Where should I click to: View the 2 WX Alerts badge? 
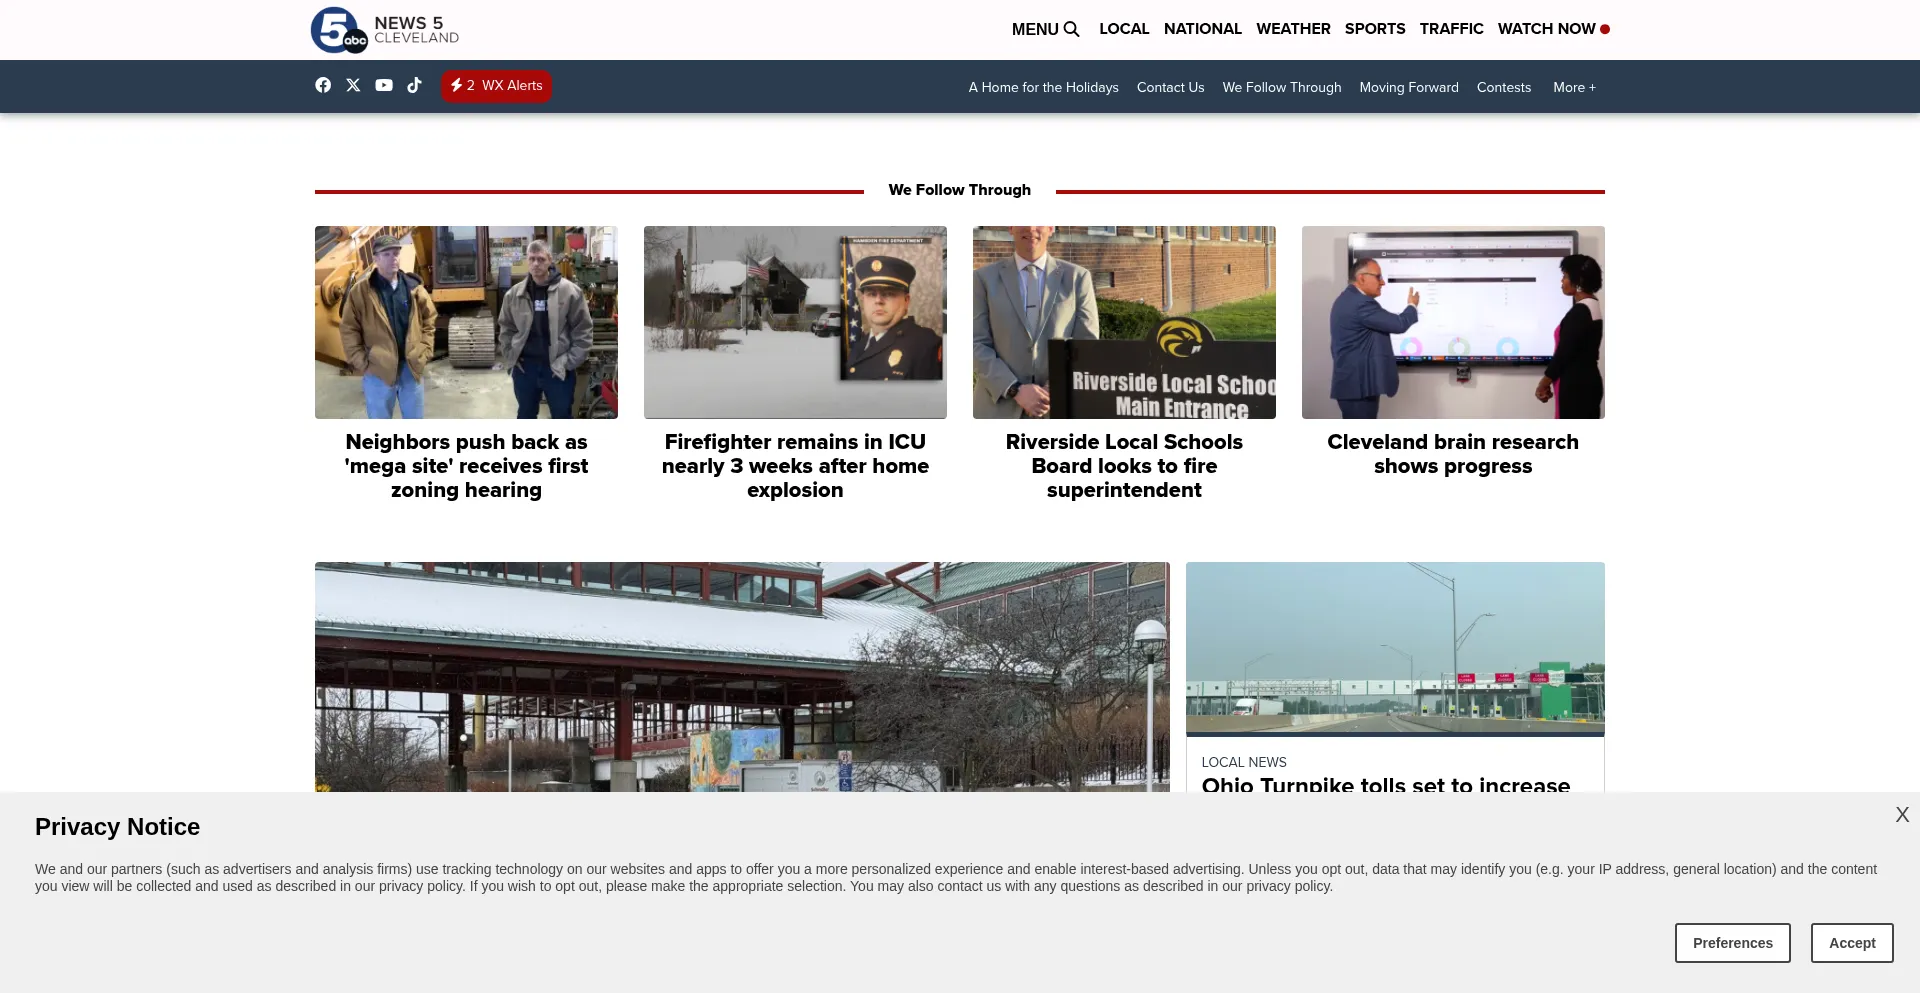pos(496,86)
